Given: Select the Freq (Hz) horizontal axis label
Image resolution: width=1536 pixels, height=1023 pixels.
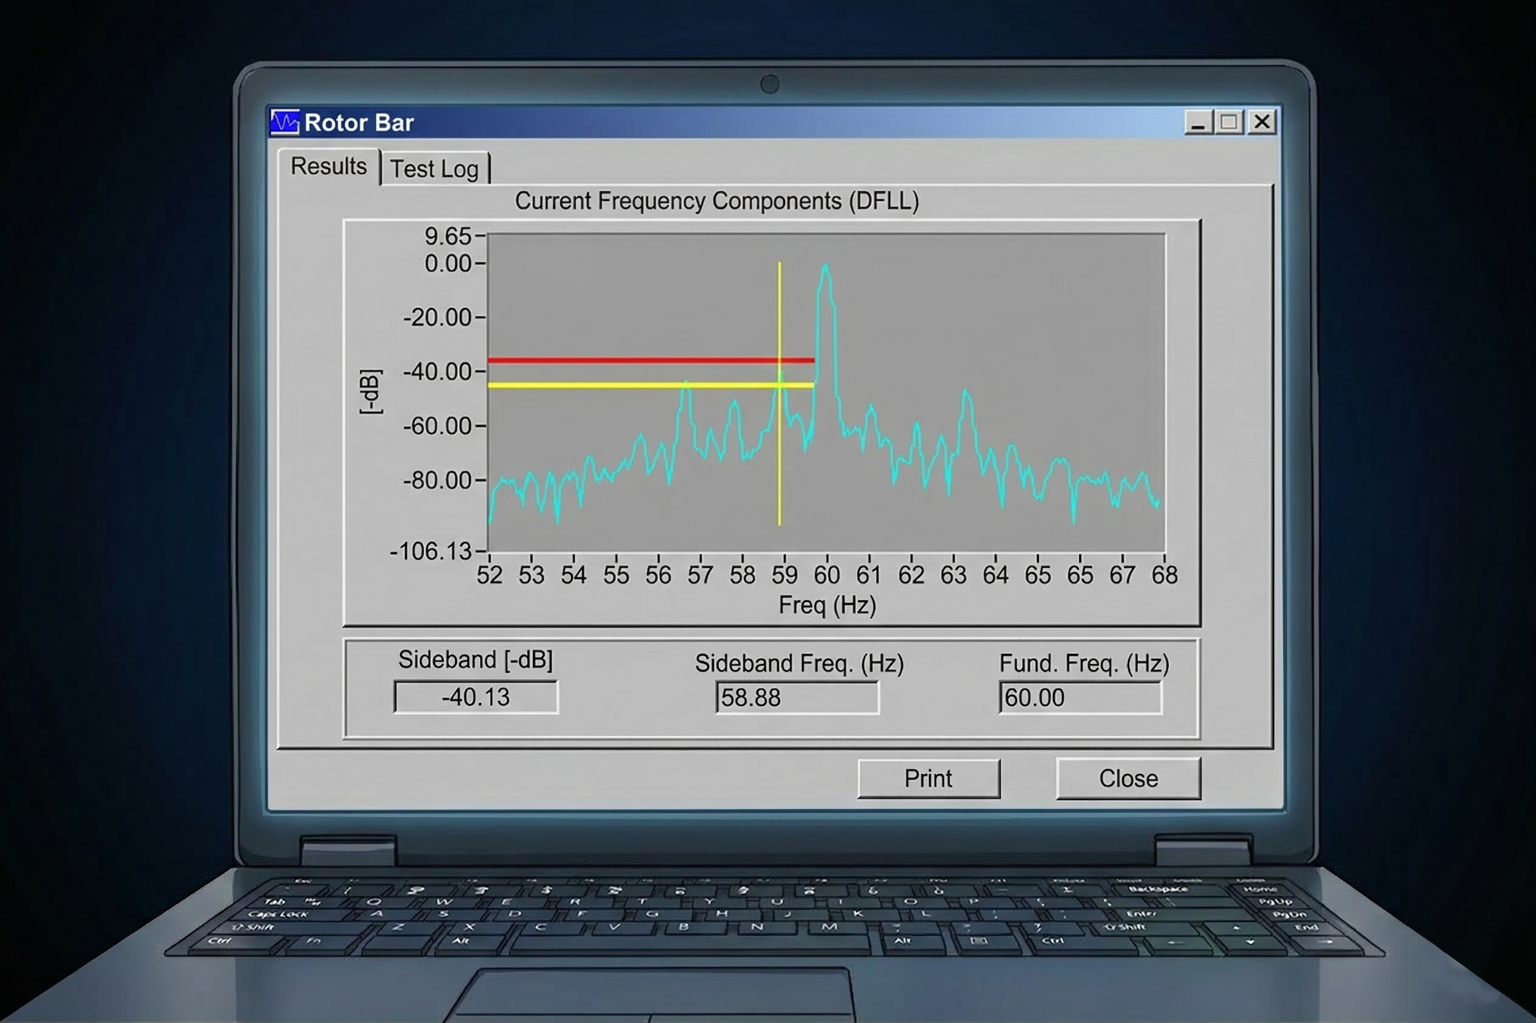Looking at the screenshot, I should point(827,605).
